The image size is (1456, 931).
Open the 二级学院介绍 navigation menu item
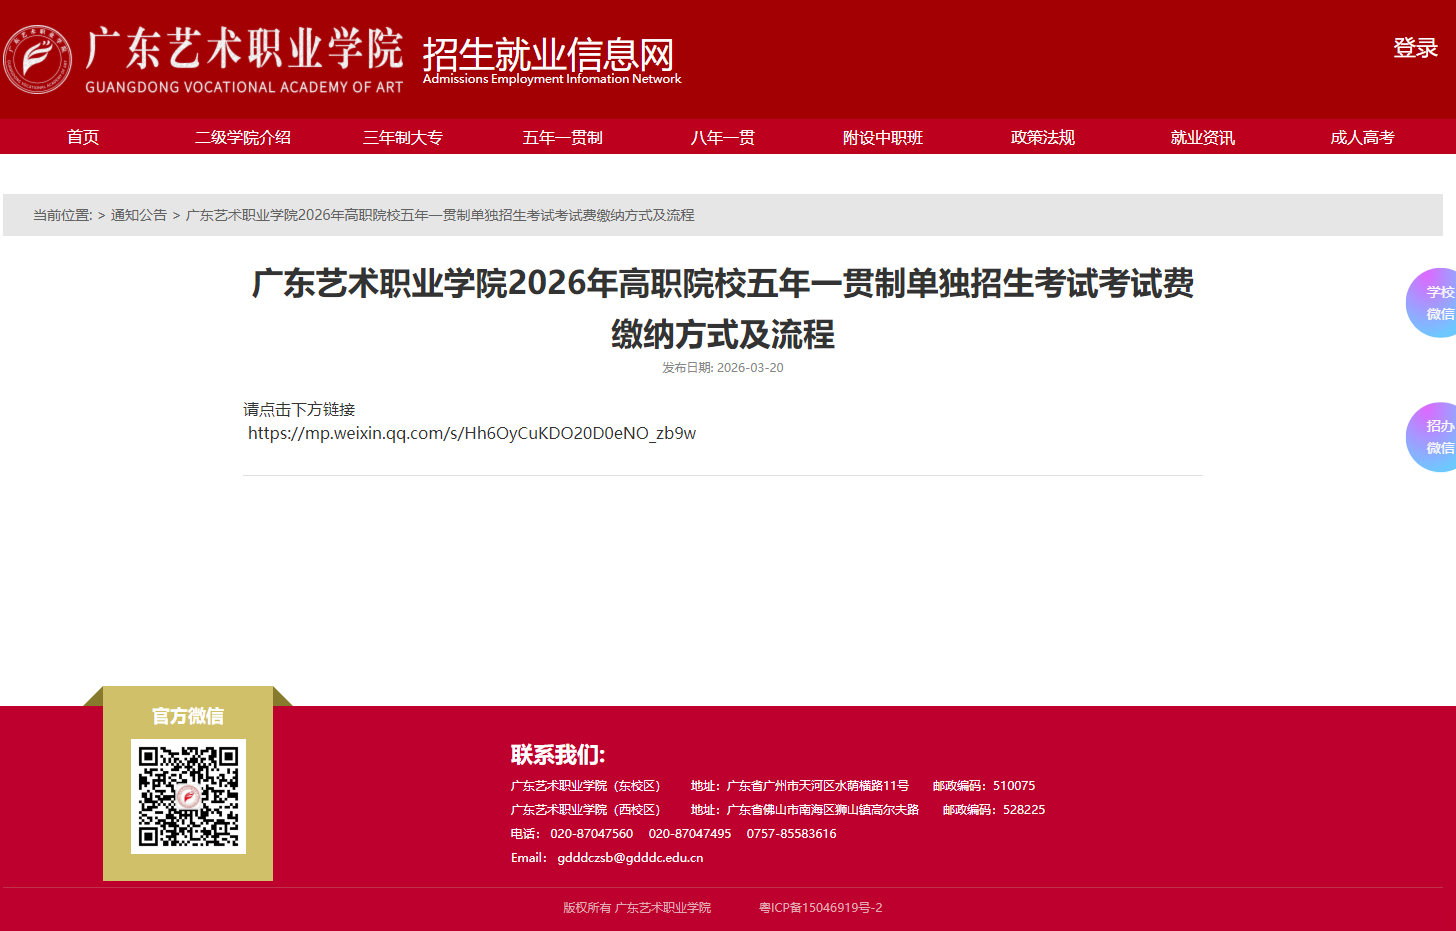point(242,137)
